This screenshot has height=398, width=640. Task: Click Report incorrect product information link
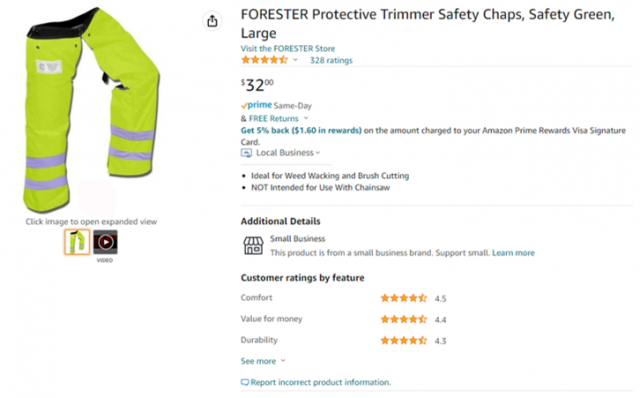click(x=320, y=382)
